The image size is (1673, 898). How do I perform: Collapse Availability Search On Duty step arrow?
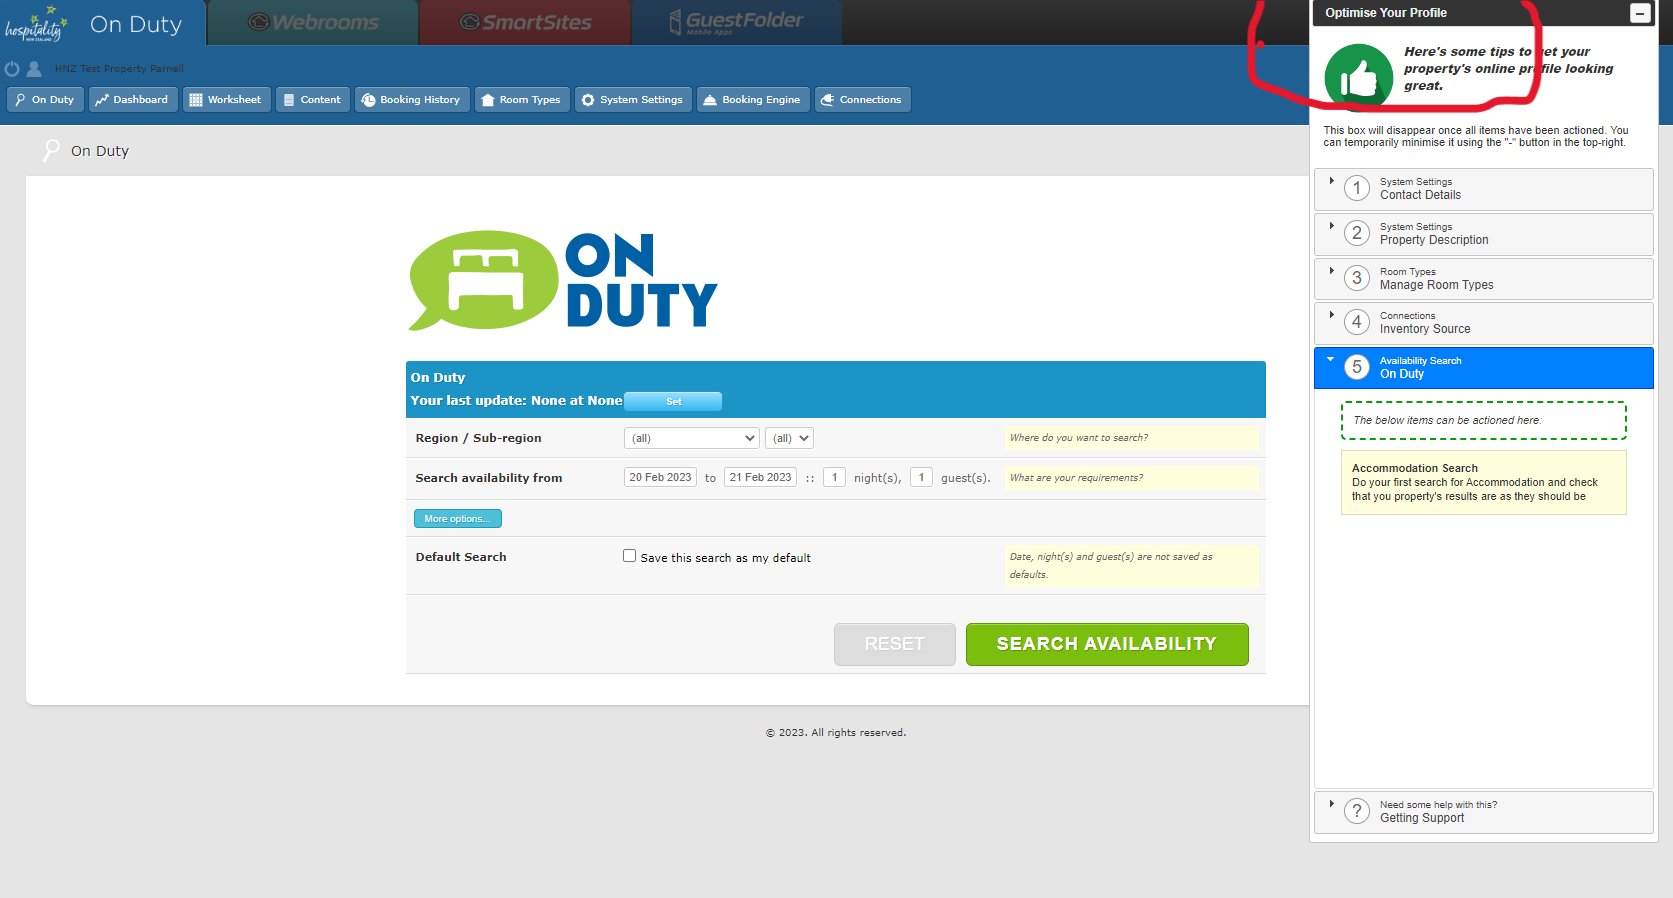tap(1331, 359)
